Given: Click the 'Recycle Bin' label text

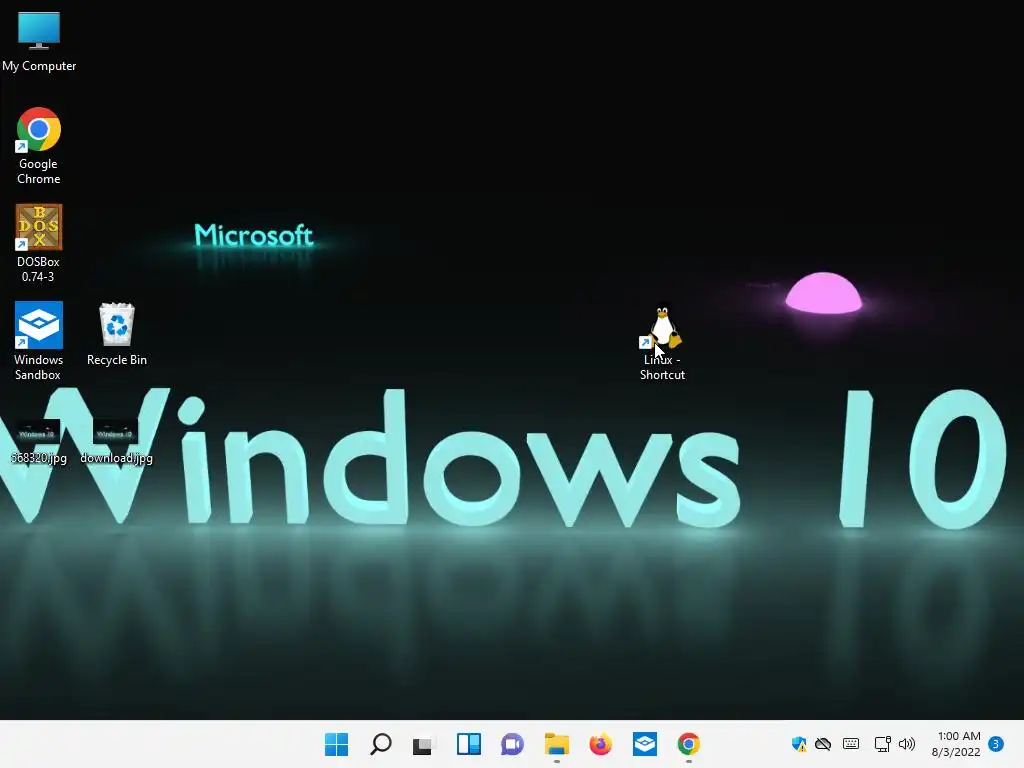Looking at the screenshot, I should pyautogui.click(x=117, y=360).
